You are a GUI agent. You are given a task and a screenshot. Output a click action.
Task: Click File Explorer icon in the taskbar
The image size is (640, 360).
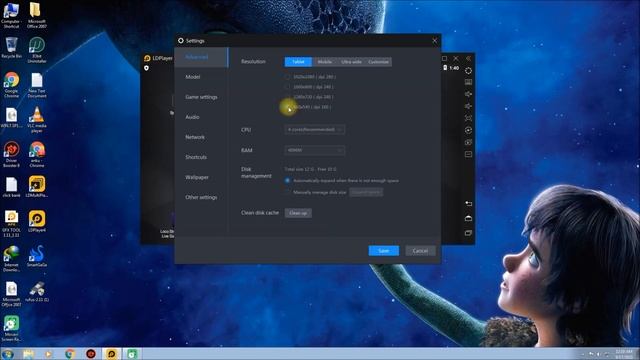point(28,353)
